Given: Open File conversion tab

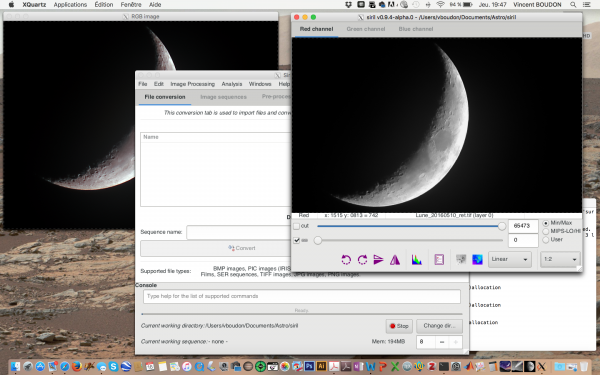Looking at the screenshot, I should 165,97.
